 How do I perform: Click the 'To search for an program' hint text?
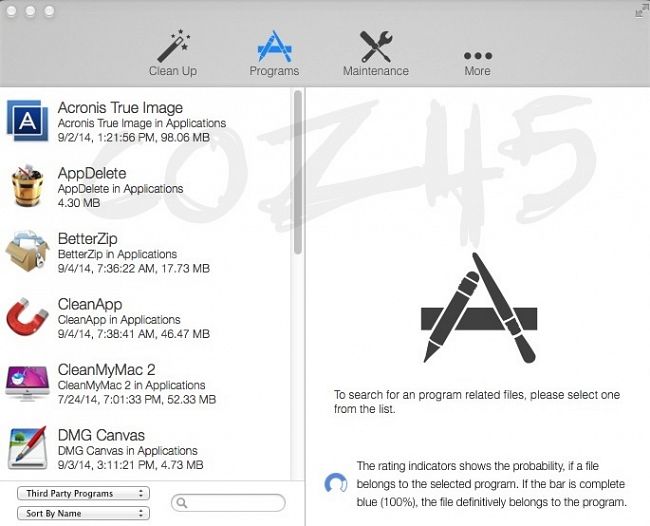point(477,402)
